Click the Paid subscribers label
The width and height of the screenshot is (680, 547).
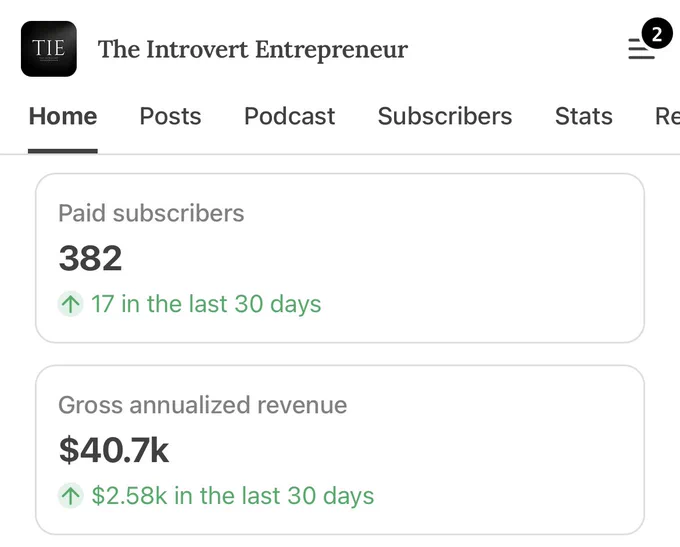[151, 213]
